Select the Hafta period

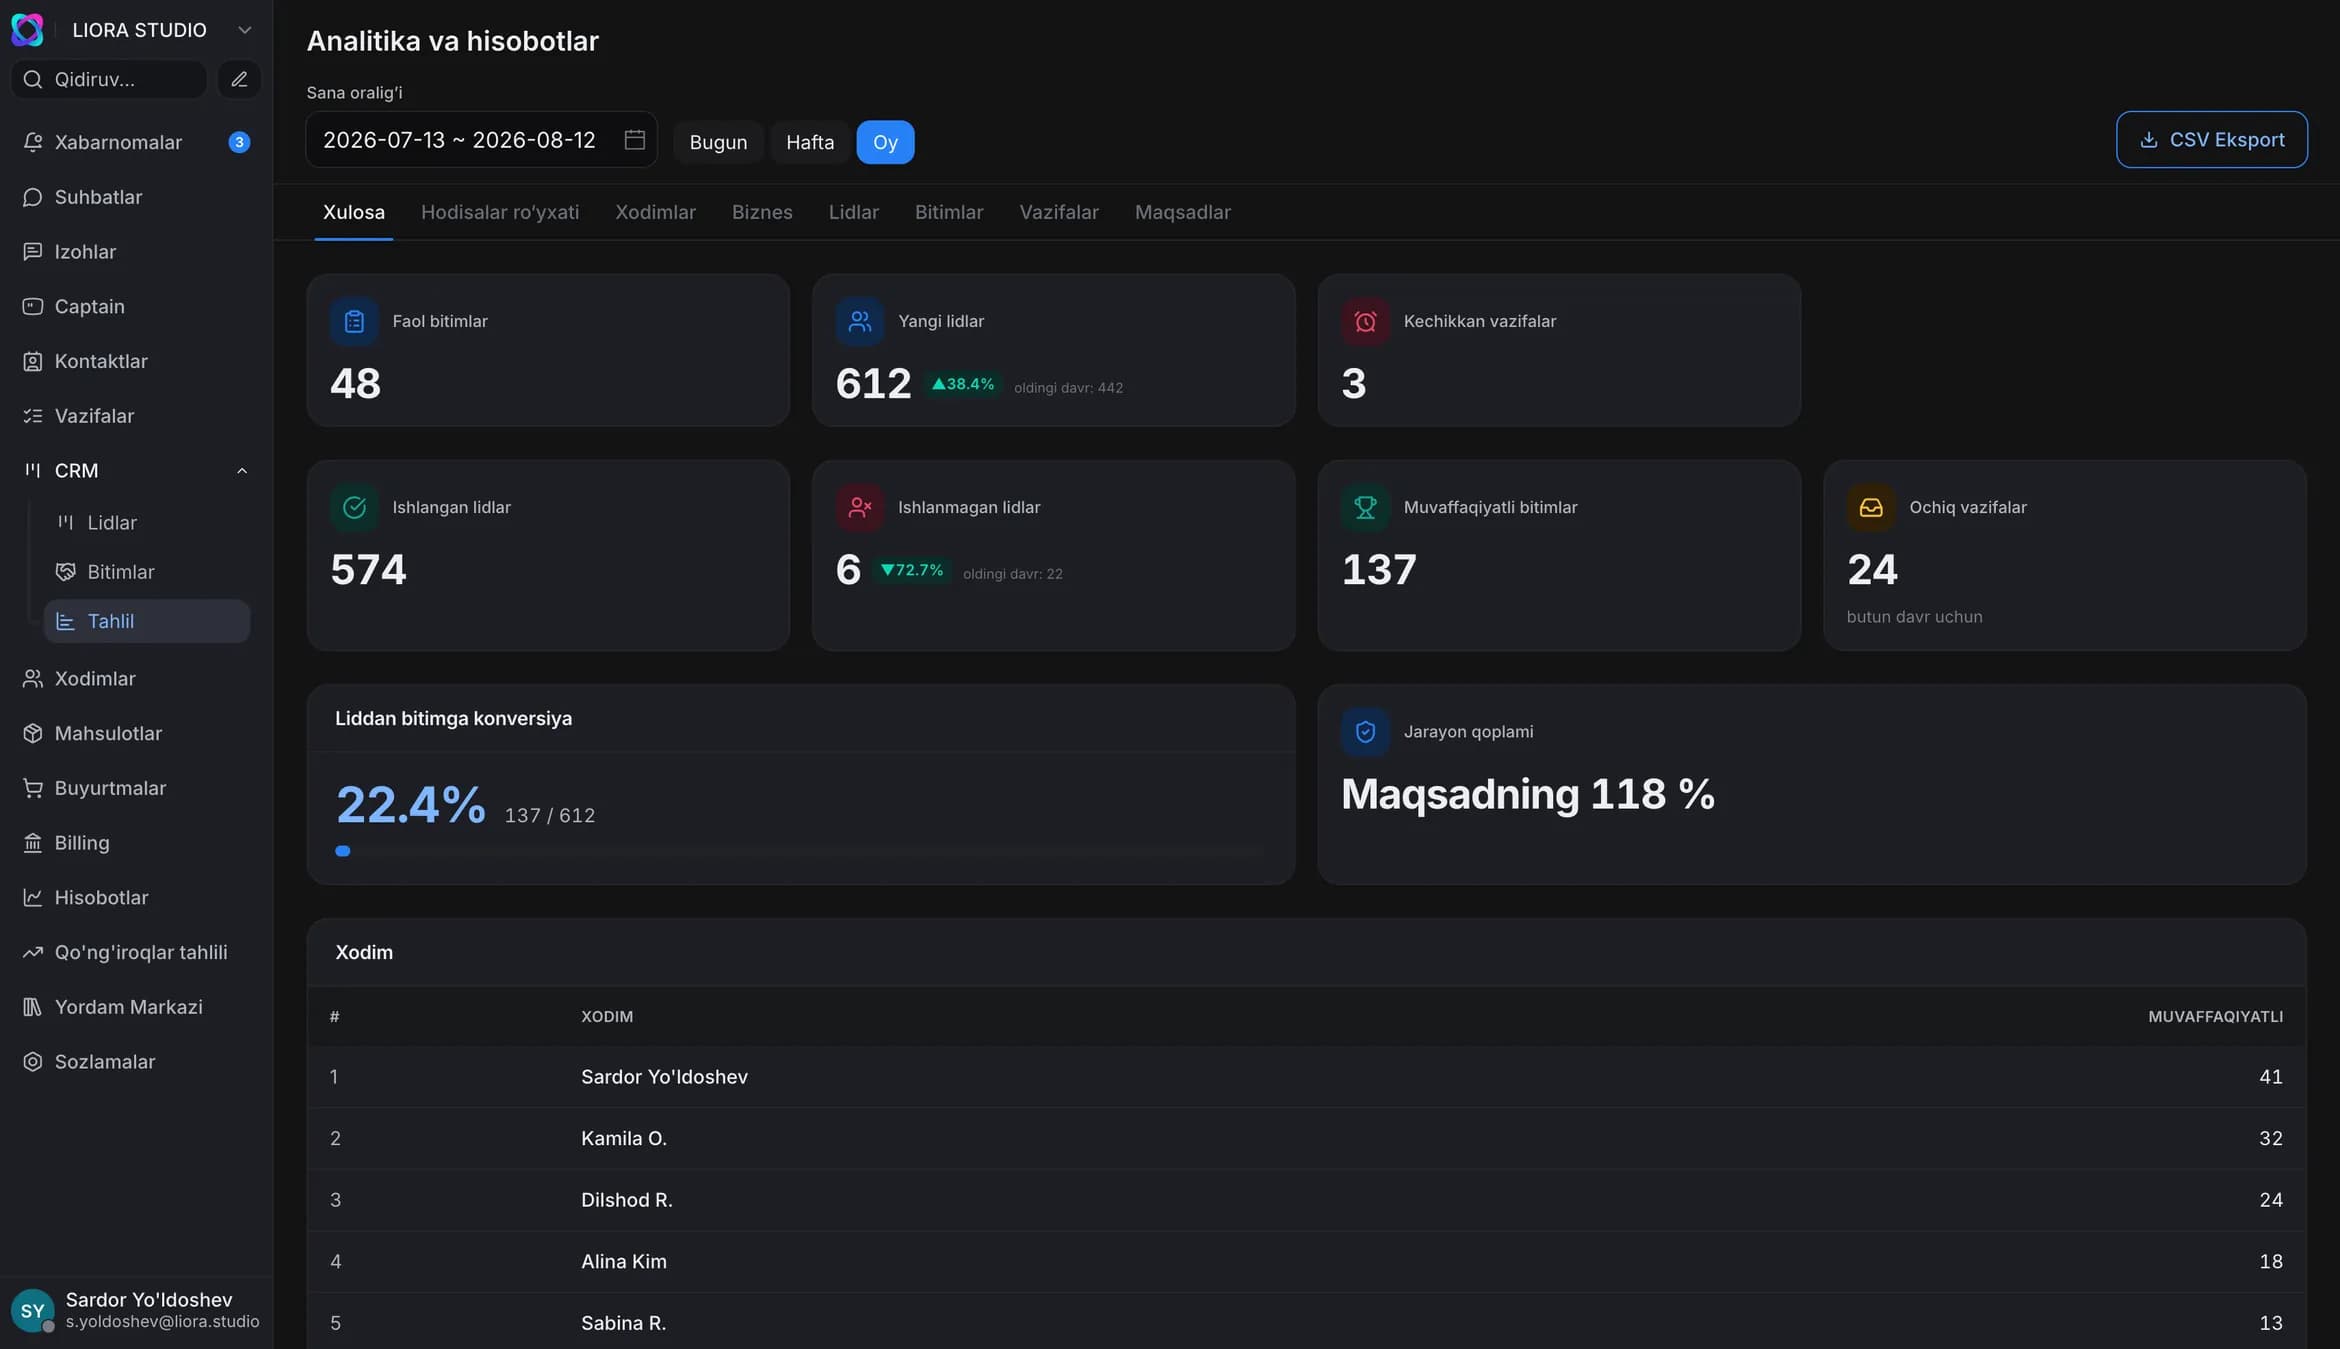810,142
